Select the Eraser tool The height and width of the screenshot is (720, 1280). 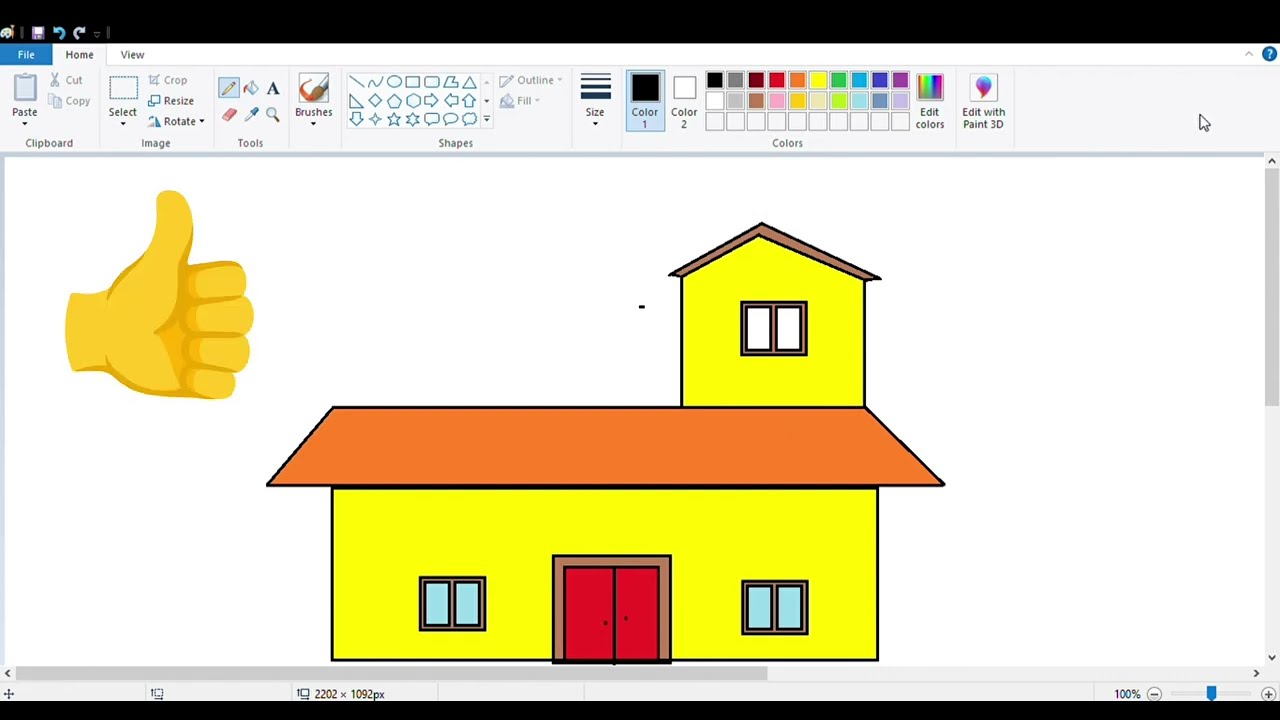(229, 114)
